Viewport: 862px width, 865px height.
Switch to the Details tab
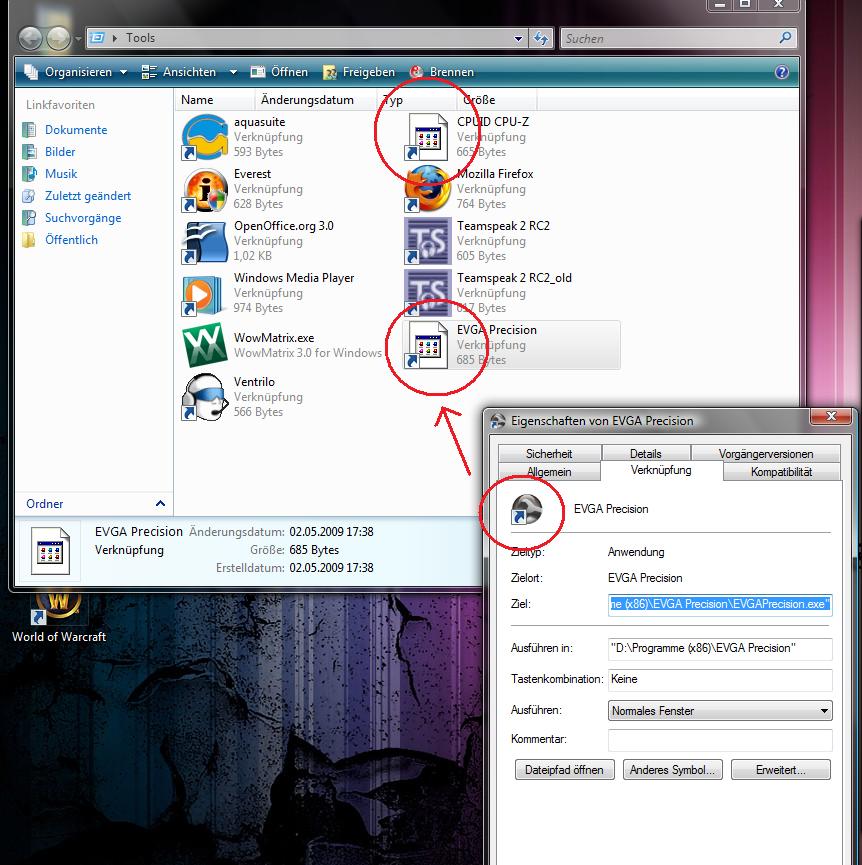coord(646,453)
